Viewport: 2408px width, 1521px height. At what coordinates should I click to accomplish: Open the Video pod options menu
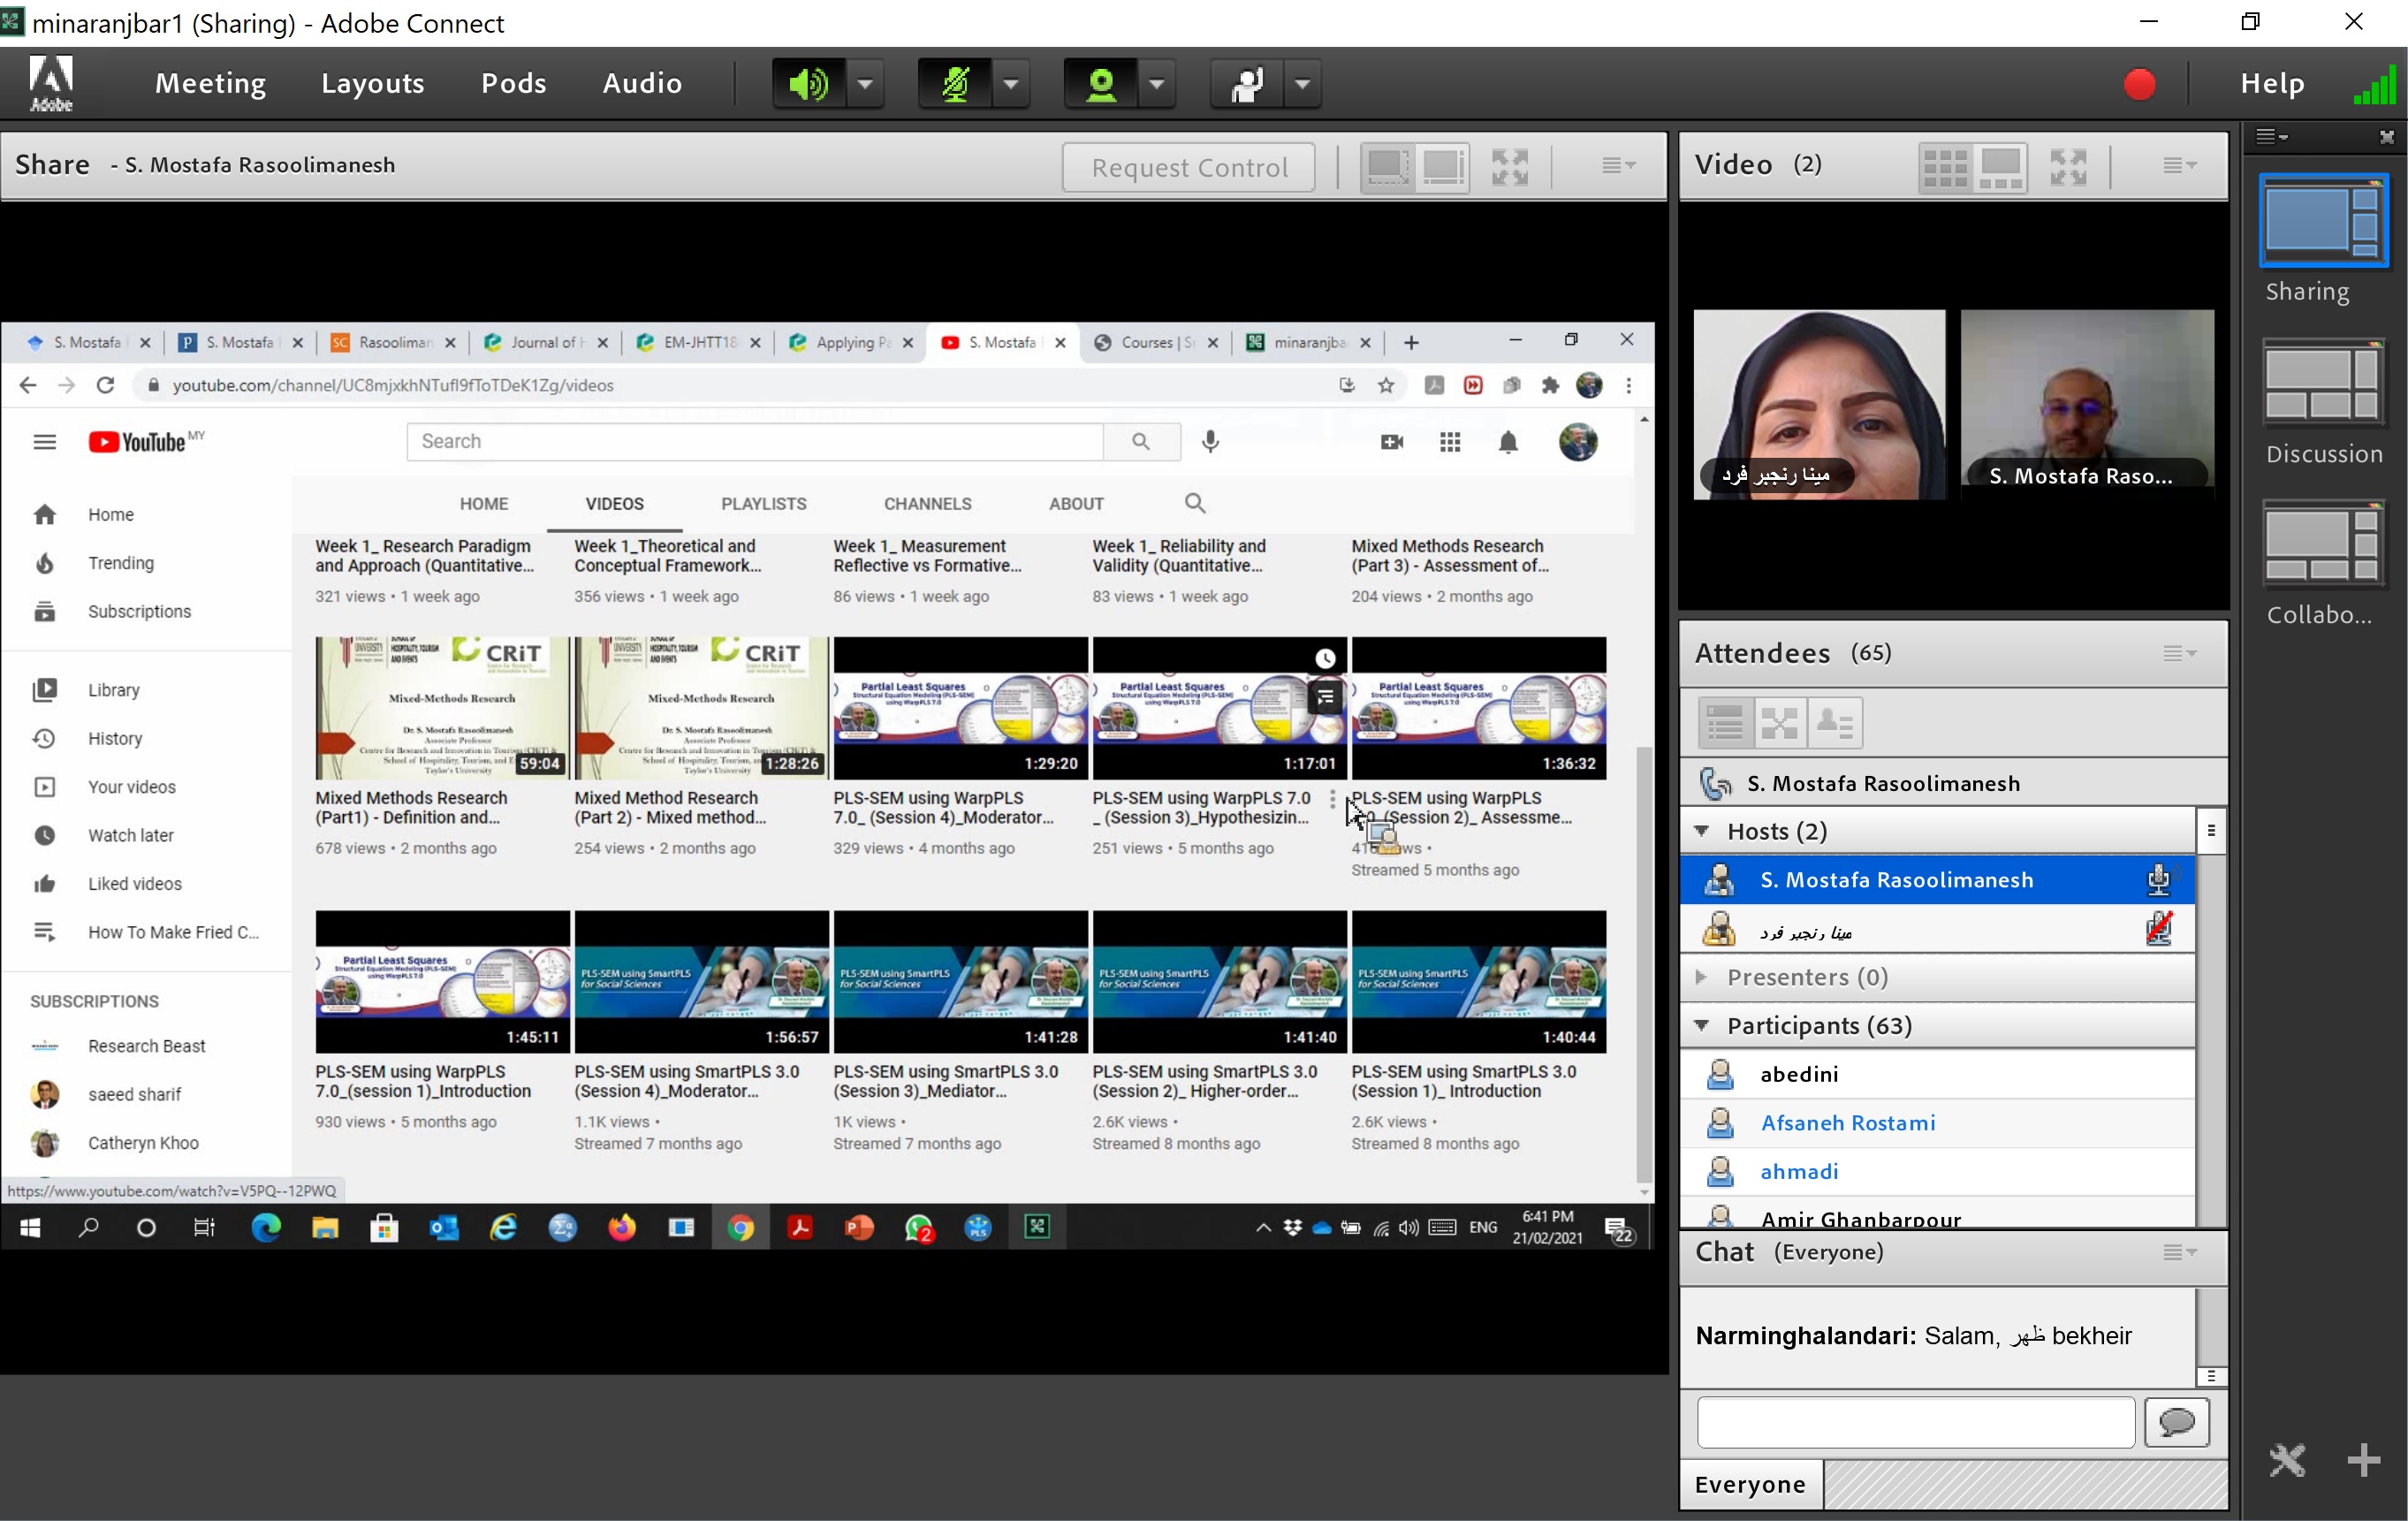click(2179, 165)
